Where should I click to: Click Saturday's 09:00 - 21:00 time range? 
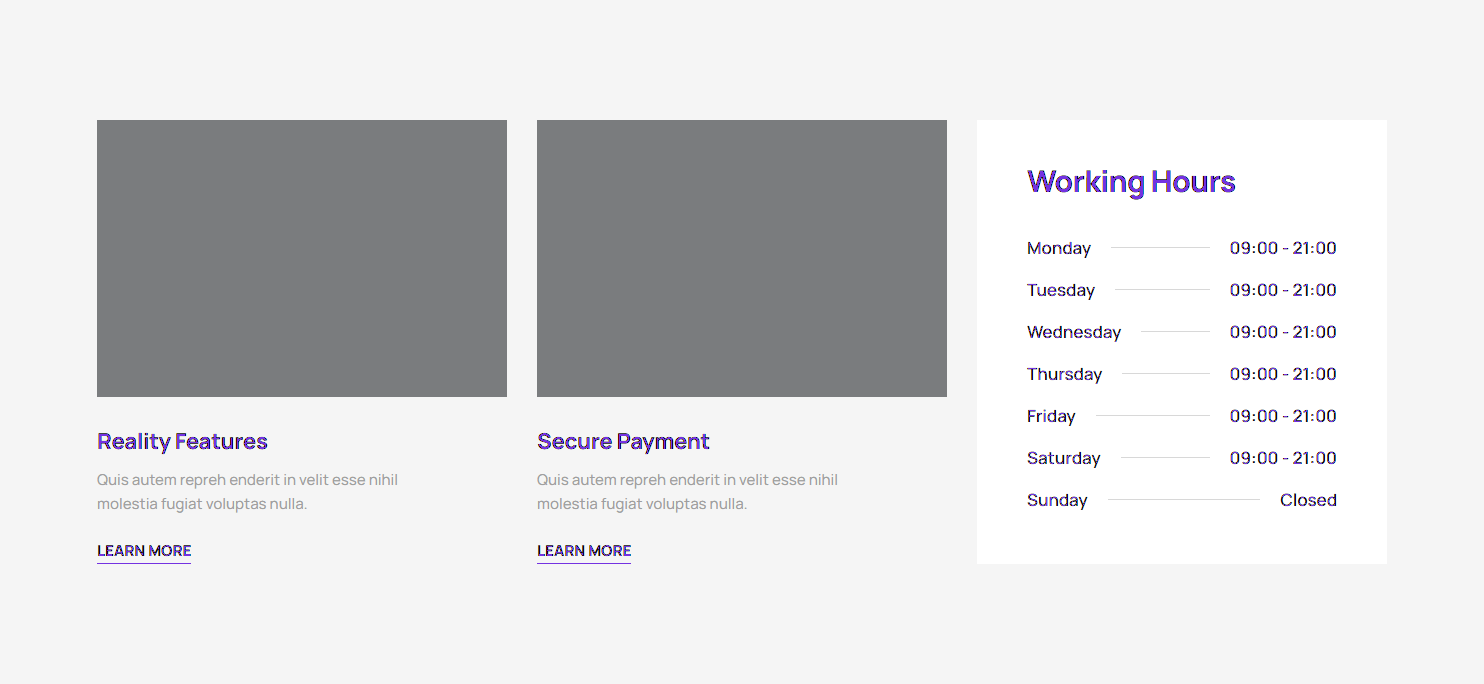[1282, 458]
